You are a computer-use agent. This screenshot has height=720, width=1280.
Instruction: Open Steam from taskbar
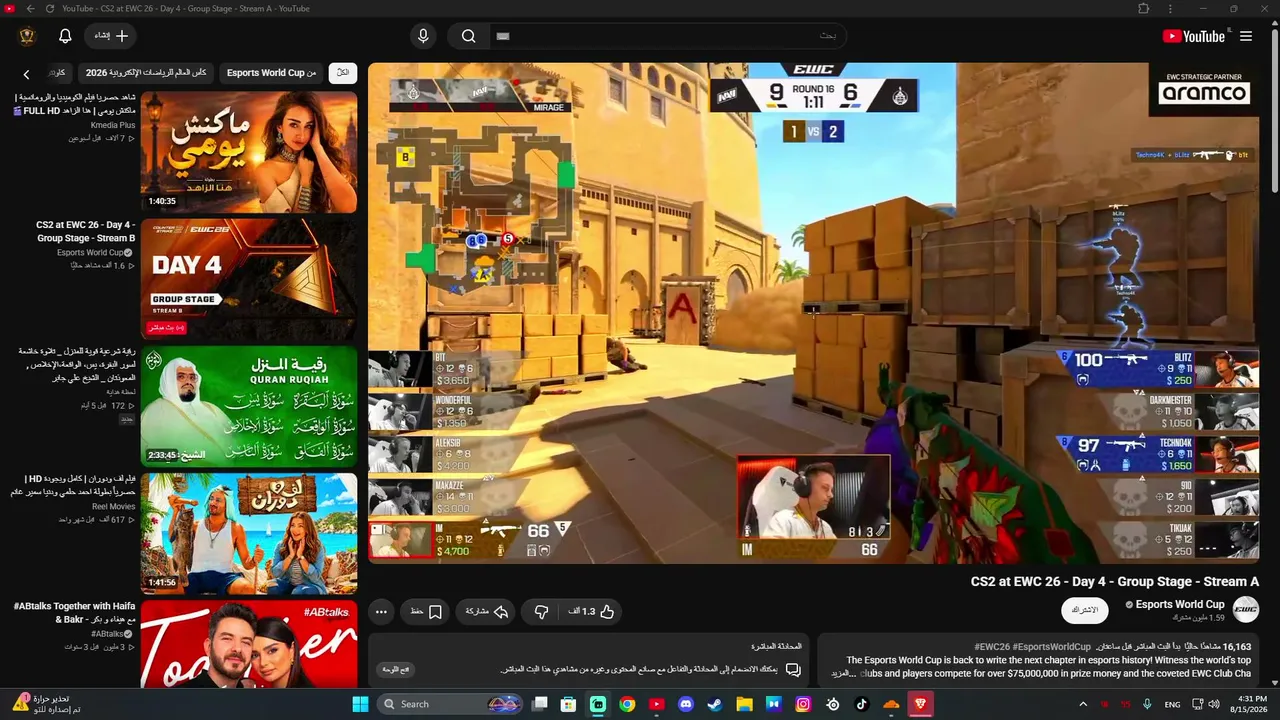coord(715,704)
